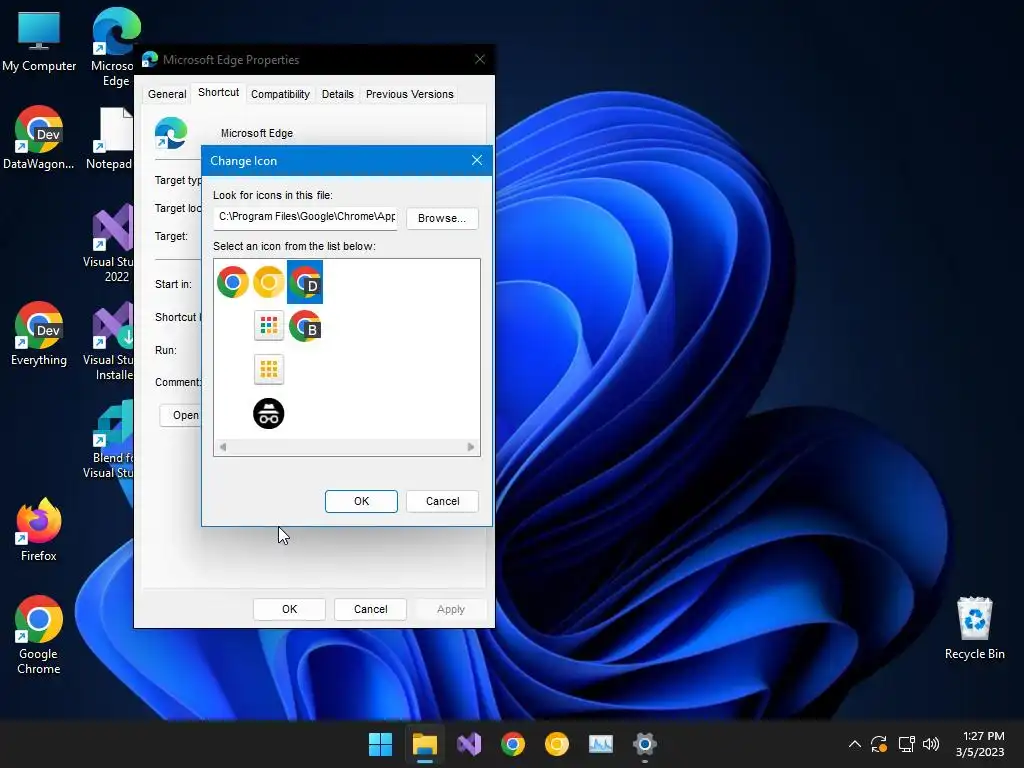1024x768 pixels.
Task: Confirm with OK in Change Icon dialog
Action: point(361,501)
